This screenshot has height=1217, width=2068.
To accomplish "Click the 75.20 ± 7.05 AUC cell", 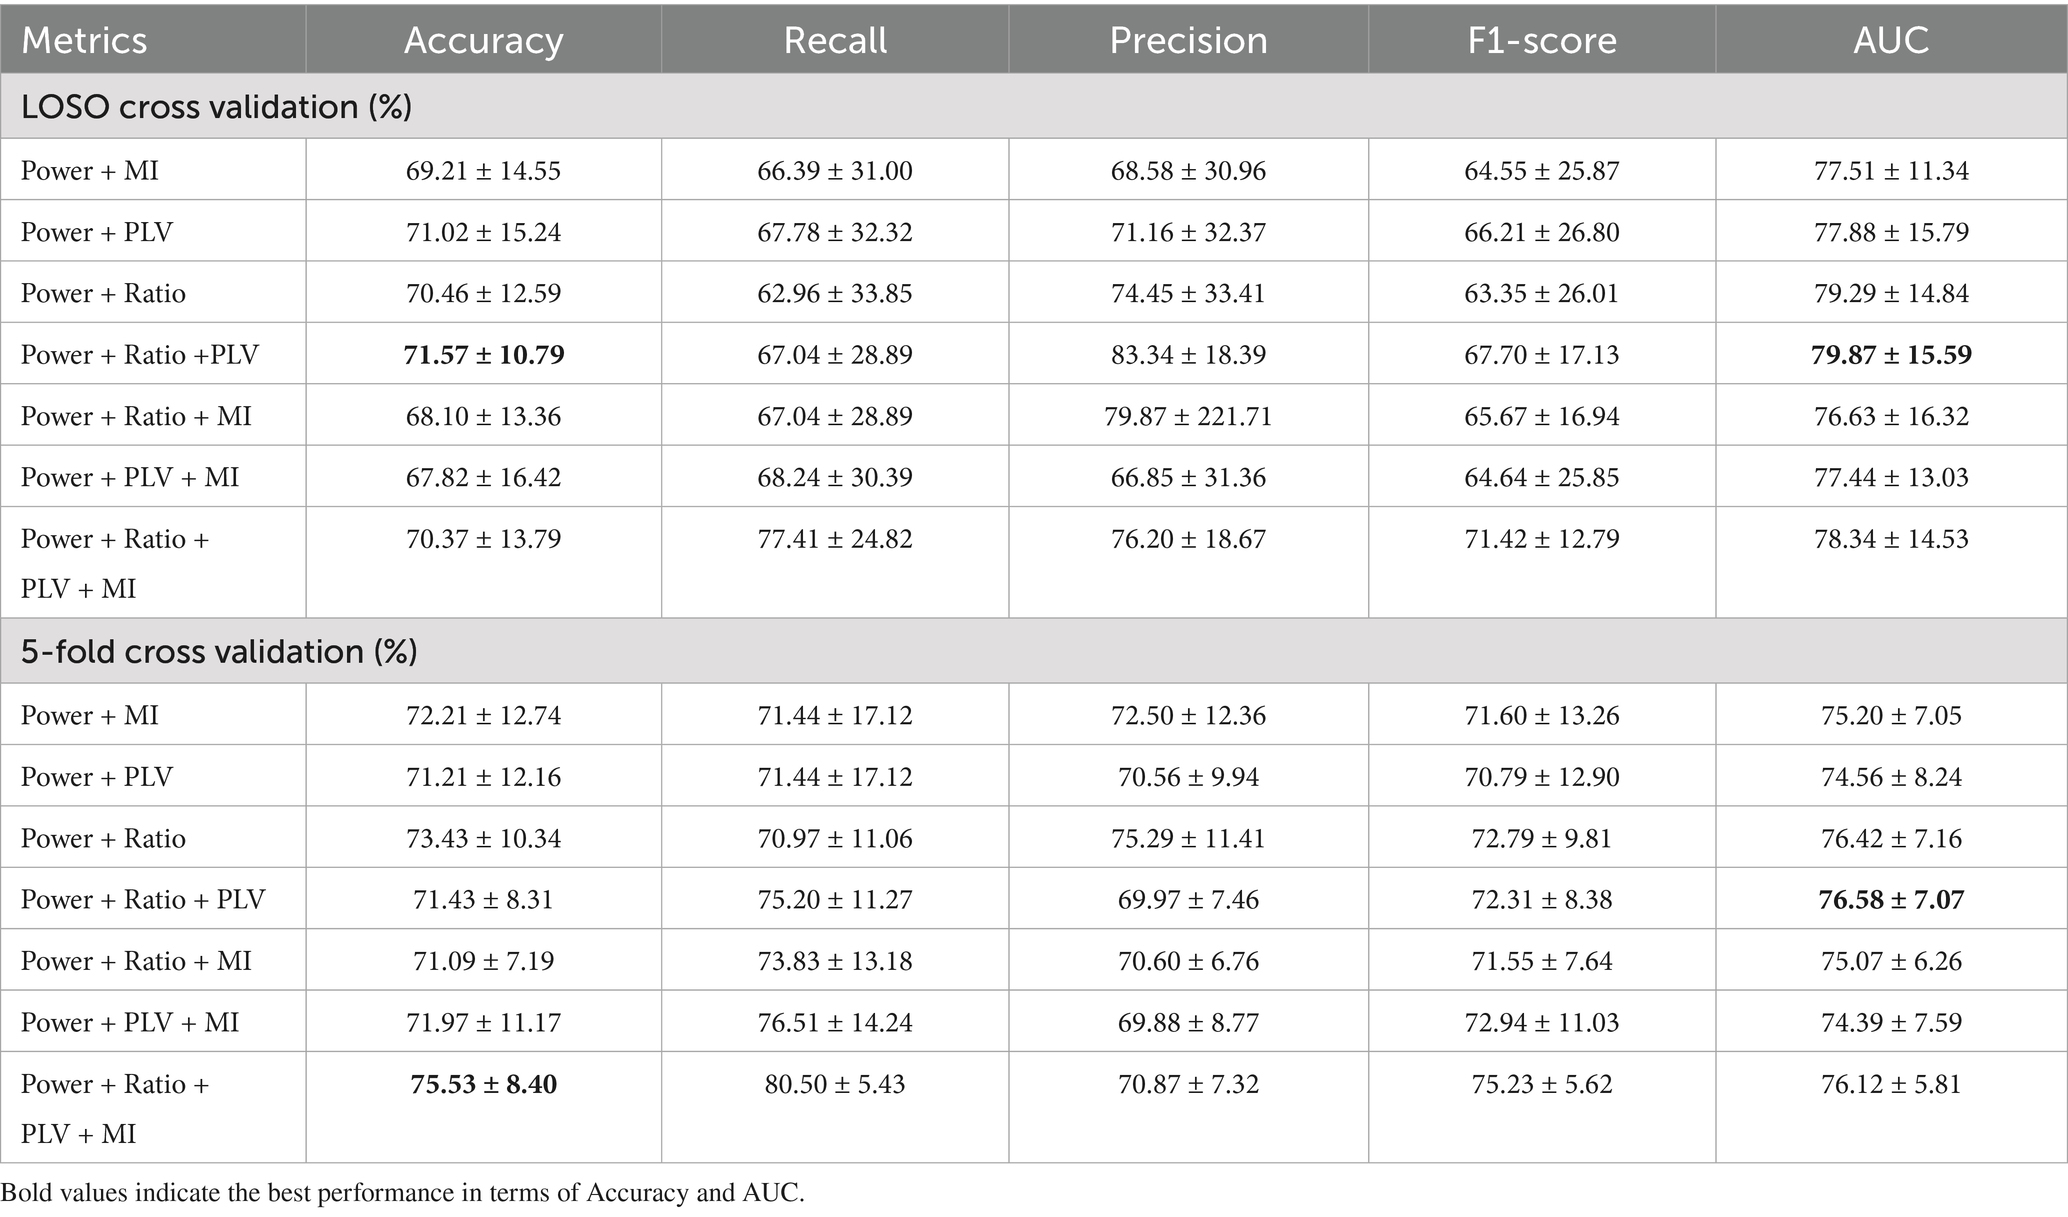I will (1890, 715).
